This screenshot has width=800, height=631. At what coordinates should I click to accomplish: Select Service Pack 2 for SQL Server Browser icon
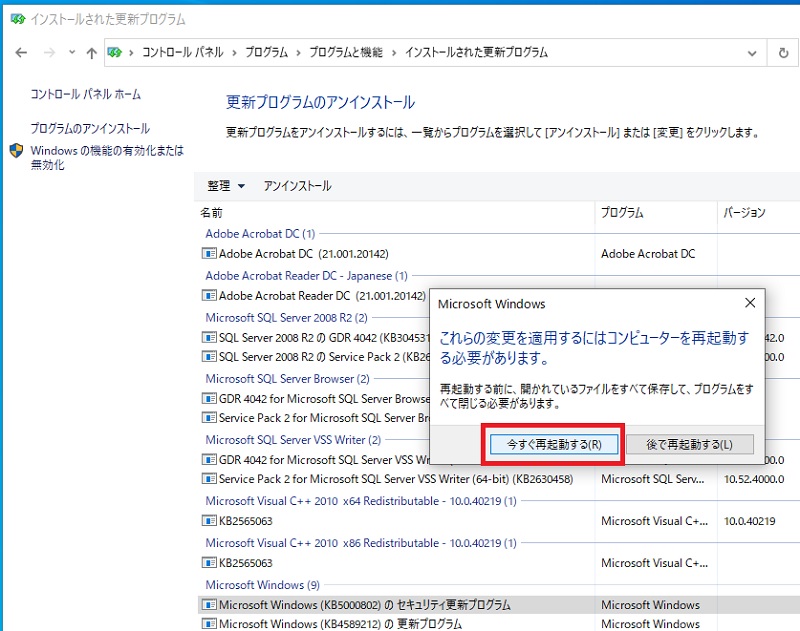pos(209,418)
